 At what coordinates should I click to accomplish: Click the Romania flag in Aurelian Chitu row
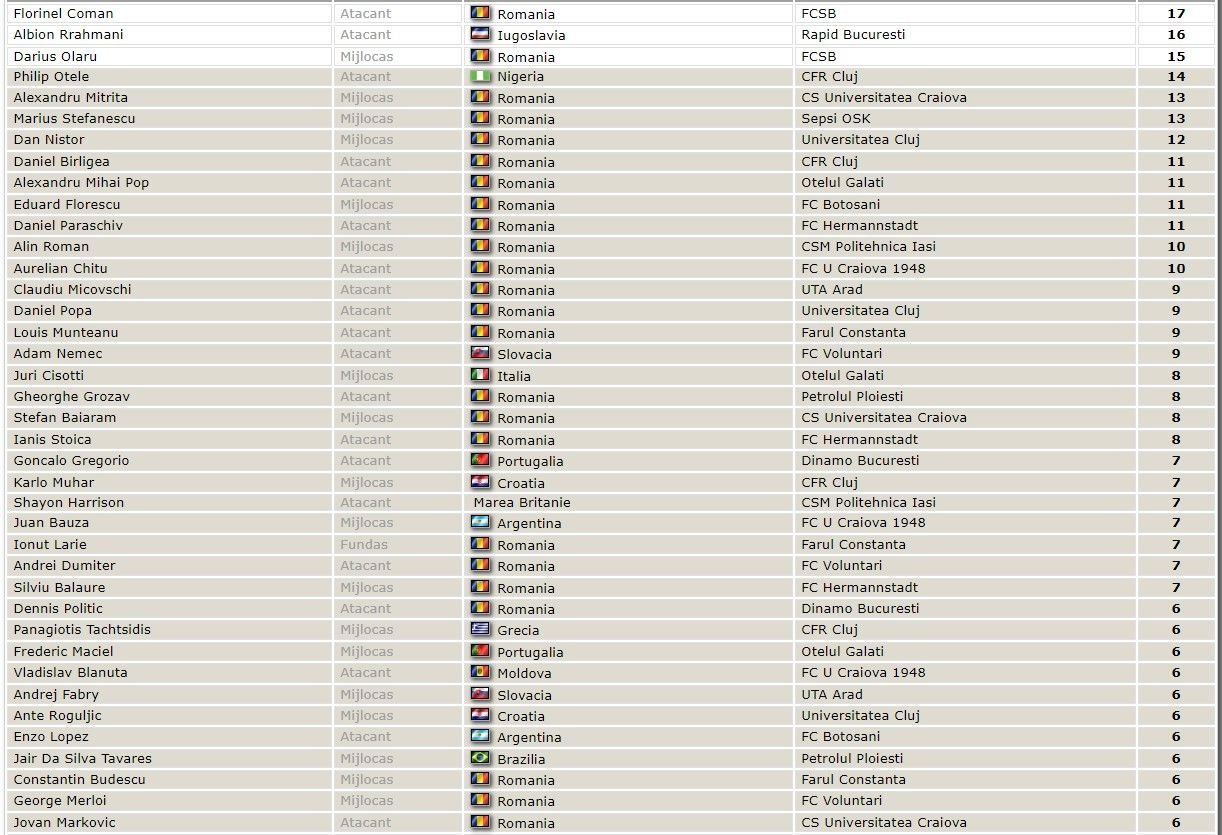coord(481,269)
